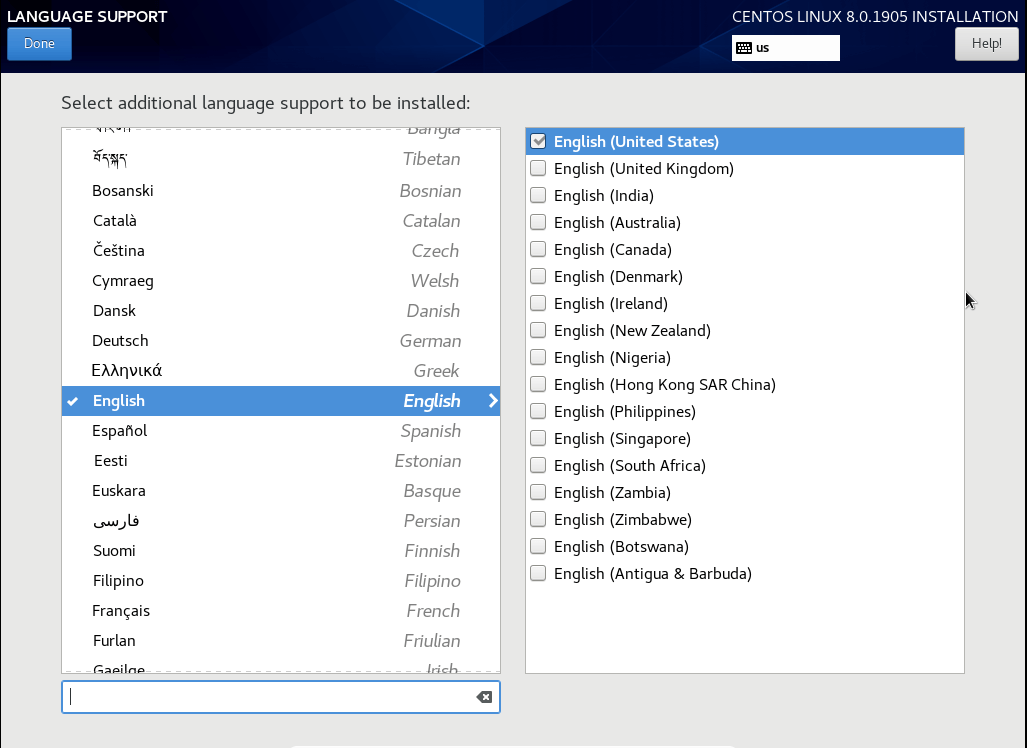Click the us keyboard layout indicator
Image resolution: width=1027 pixels, height=748 pixels.
tap(785, 48)
